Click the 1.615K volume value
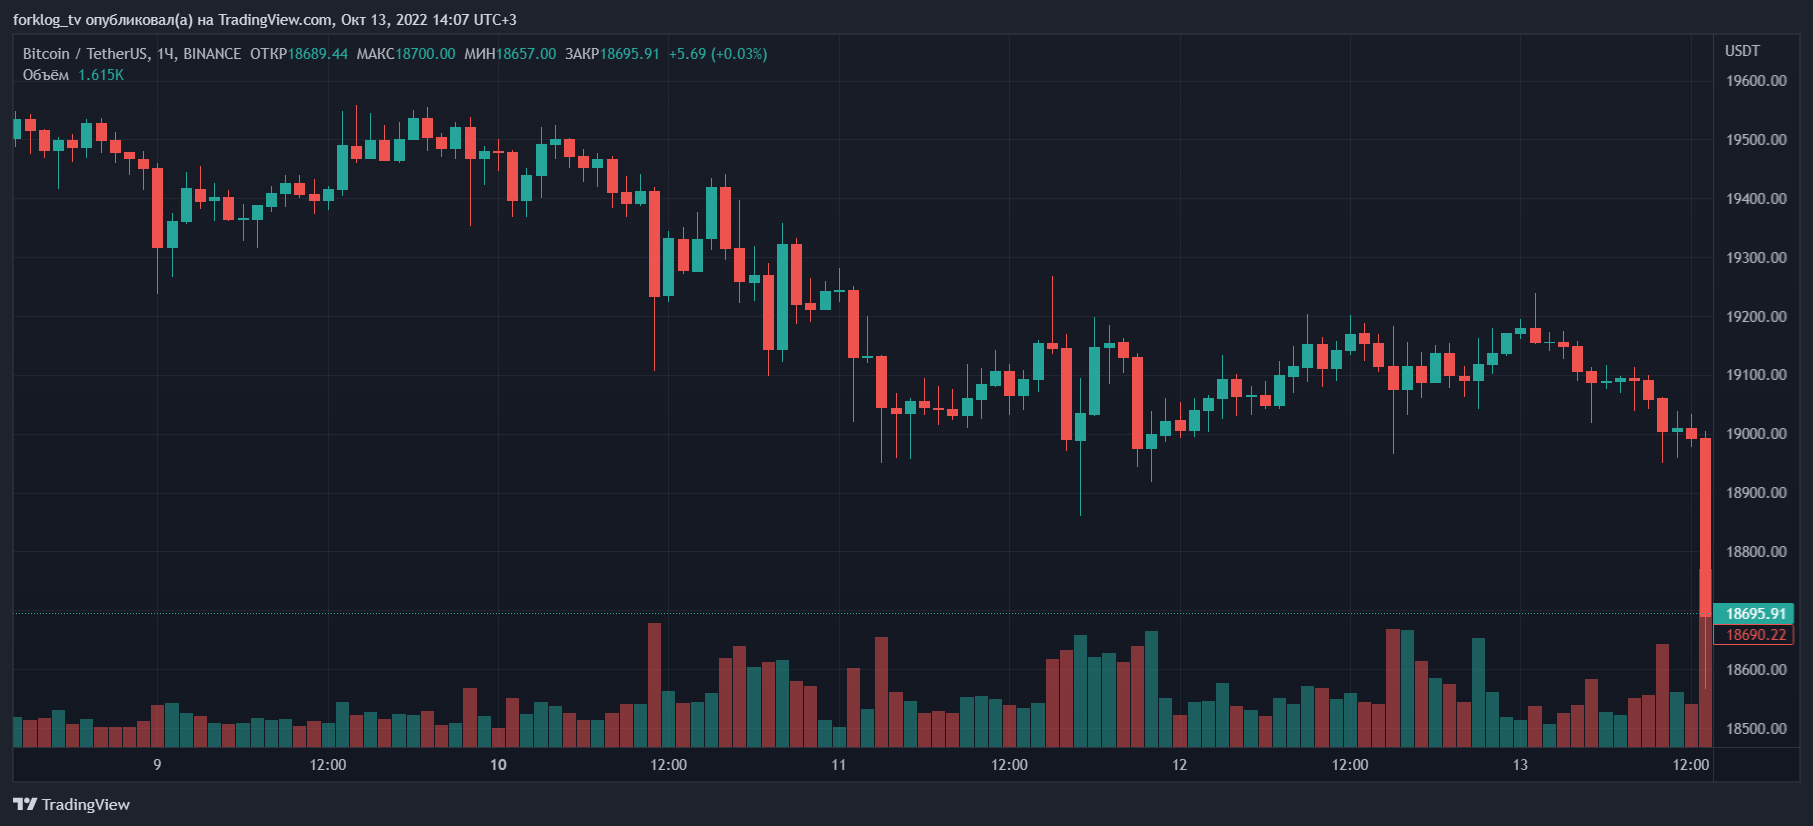The width and height of the screenshot is (1813, 826). (x=101, y=75)
